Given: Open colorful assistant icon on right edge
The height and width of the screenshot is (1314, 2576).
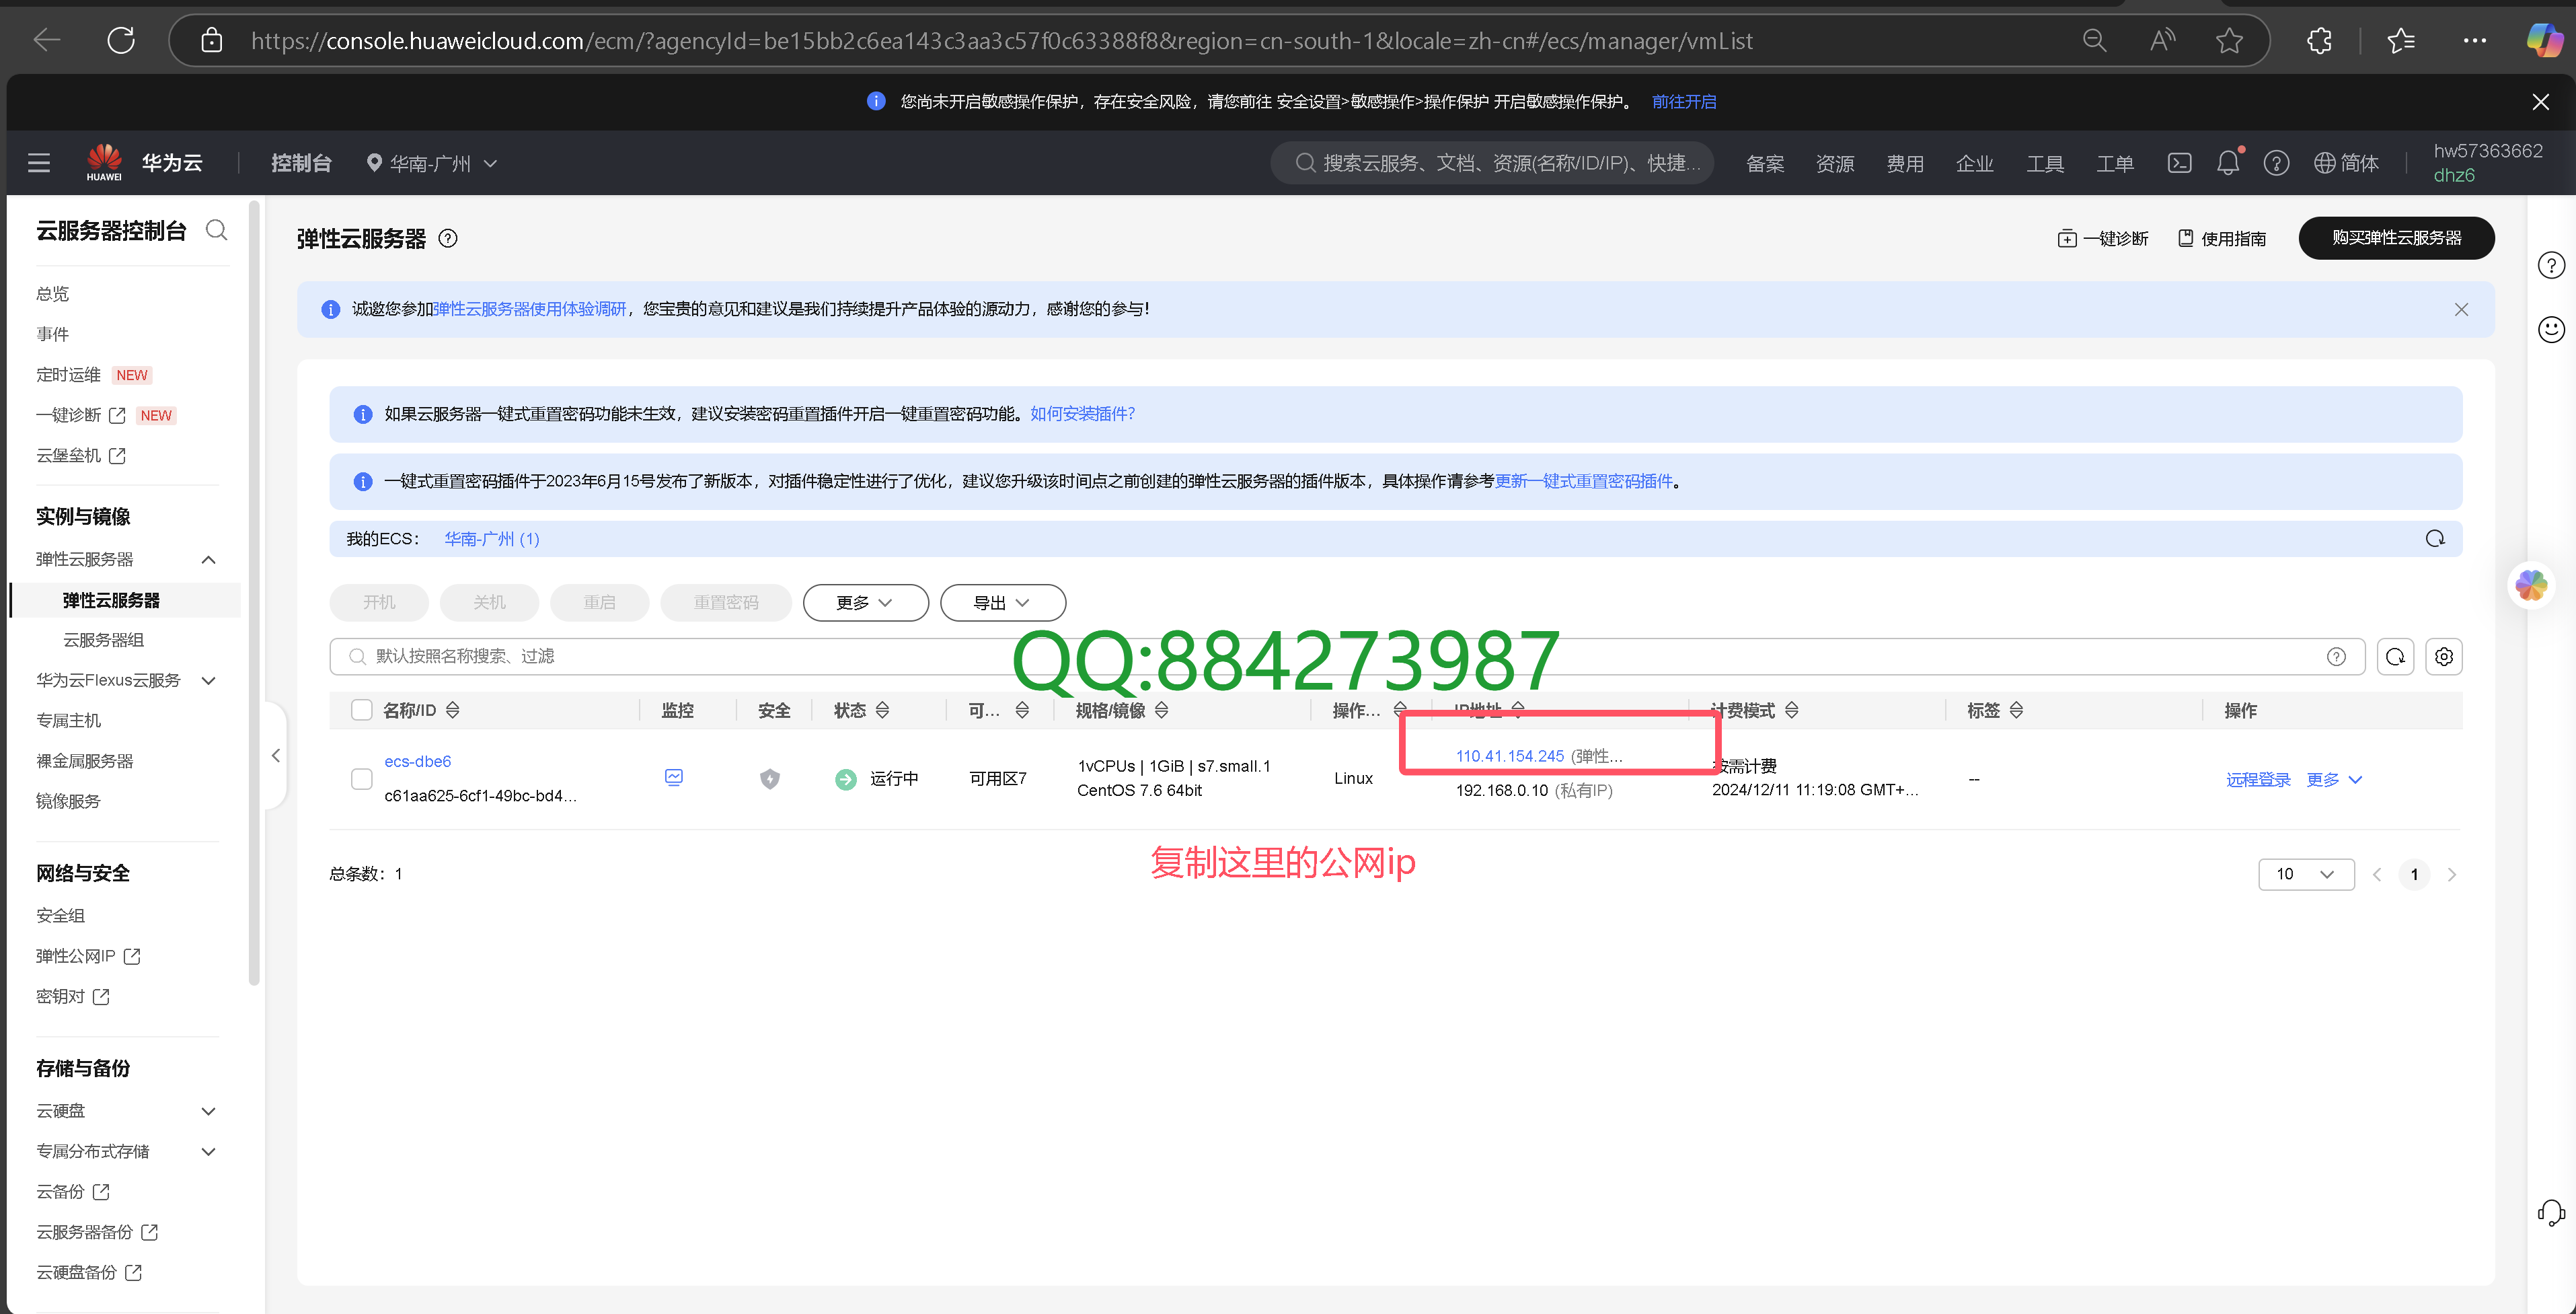Looking at the screenshot, I should coord(2532,586).
